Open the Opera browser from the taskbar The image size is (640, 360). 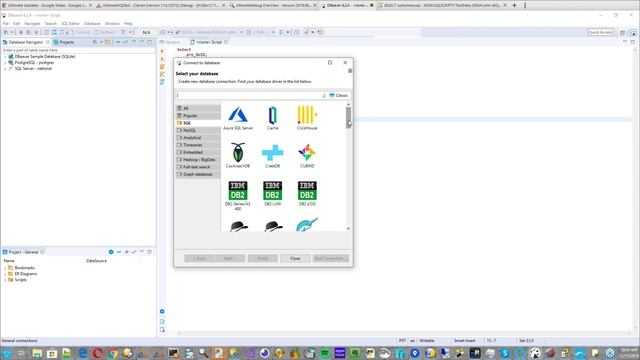pyautogui.click(x=98, y=353)
